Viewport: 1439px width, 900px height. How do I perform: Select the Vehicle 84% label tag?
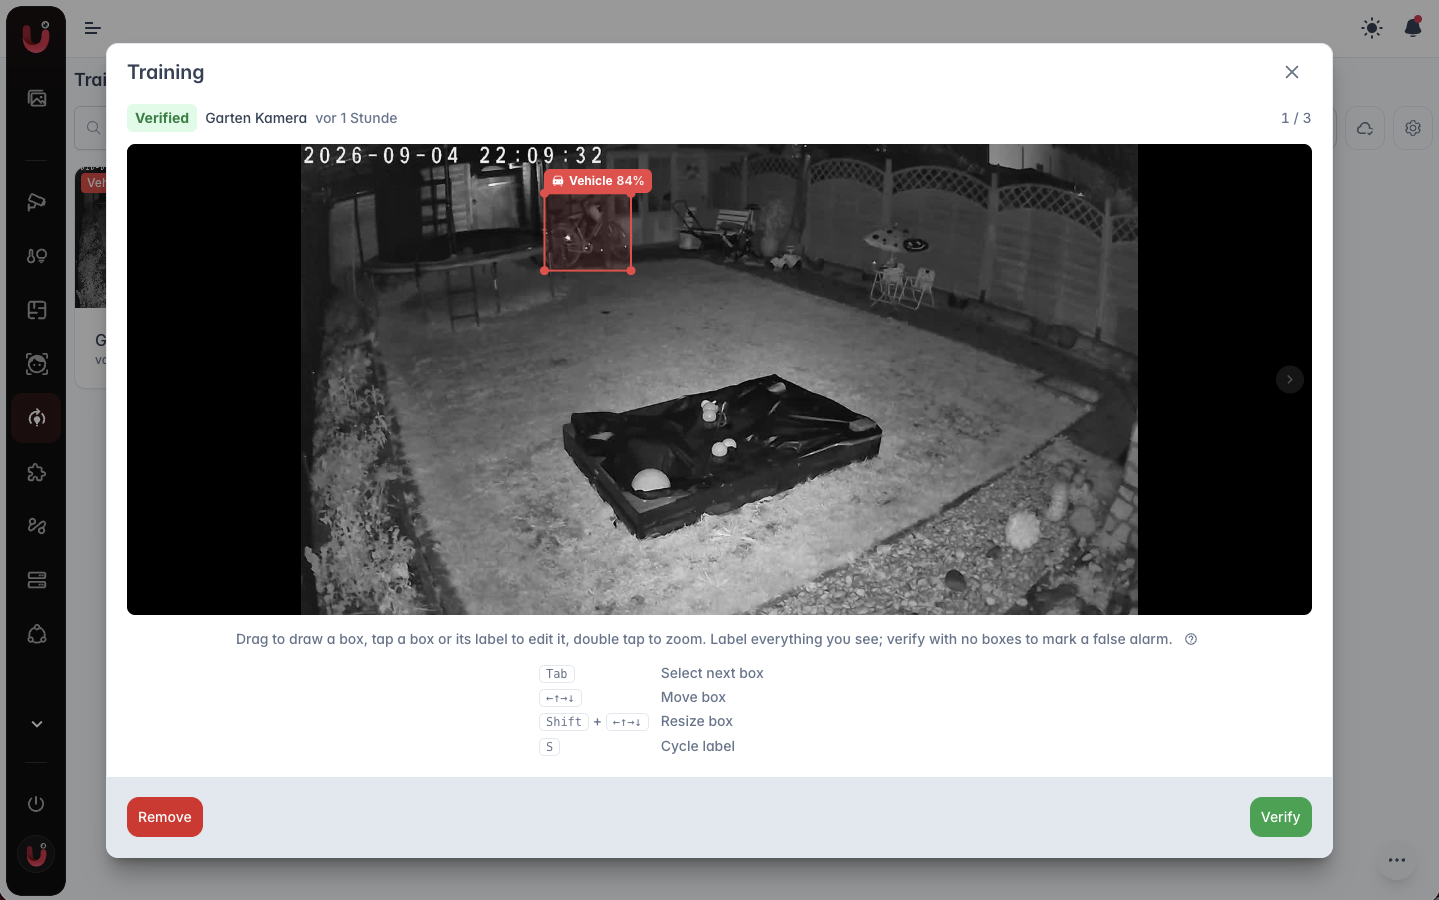pos(598,181)
